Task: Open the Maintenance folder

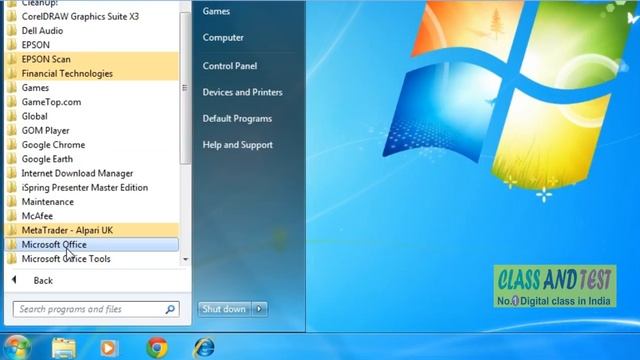Action: [92, 202]
